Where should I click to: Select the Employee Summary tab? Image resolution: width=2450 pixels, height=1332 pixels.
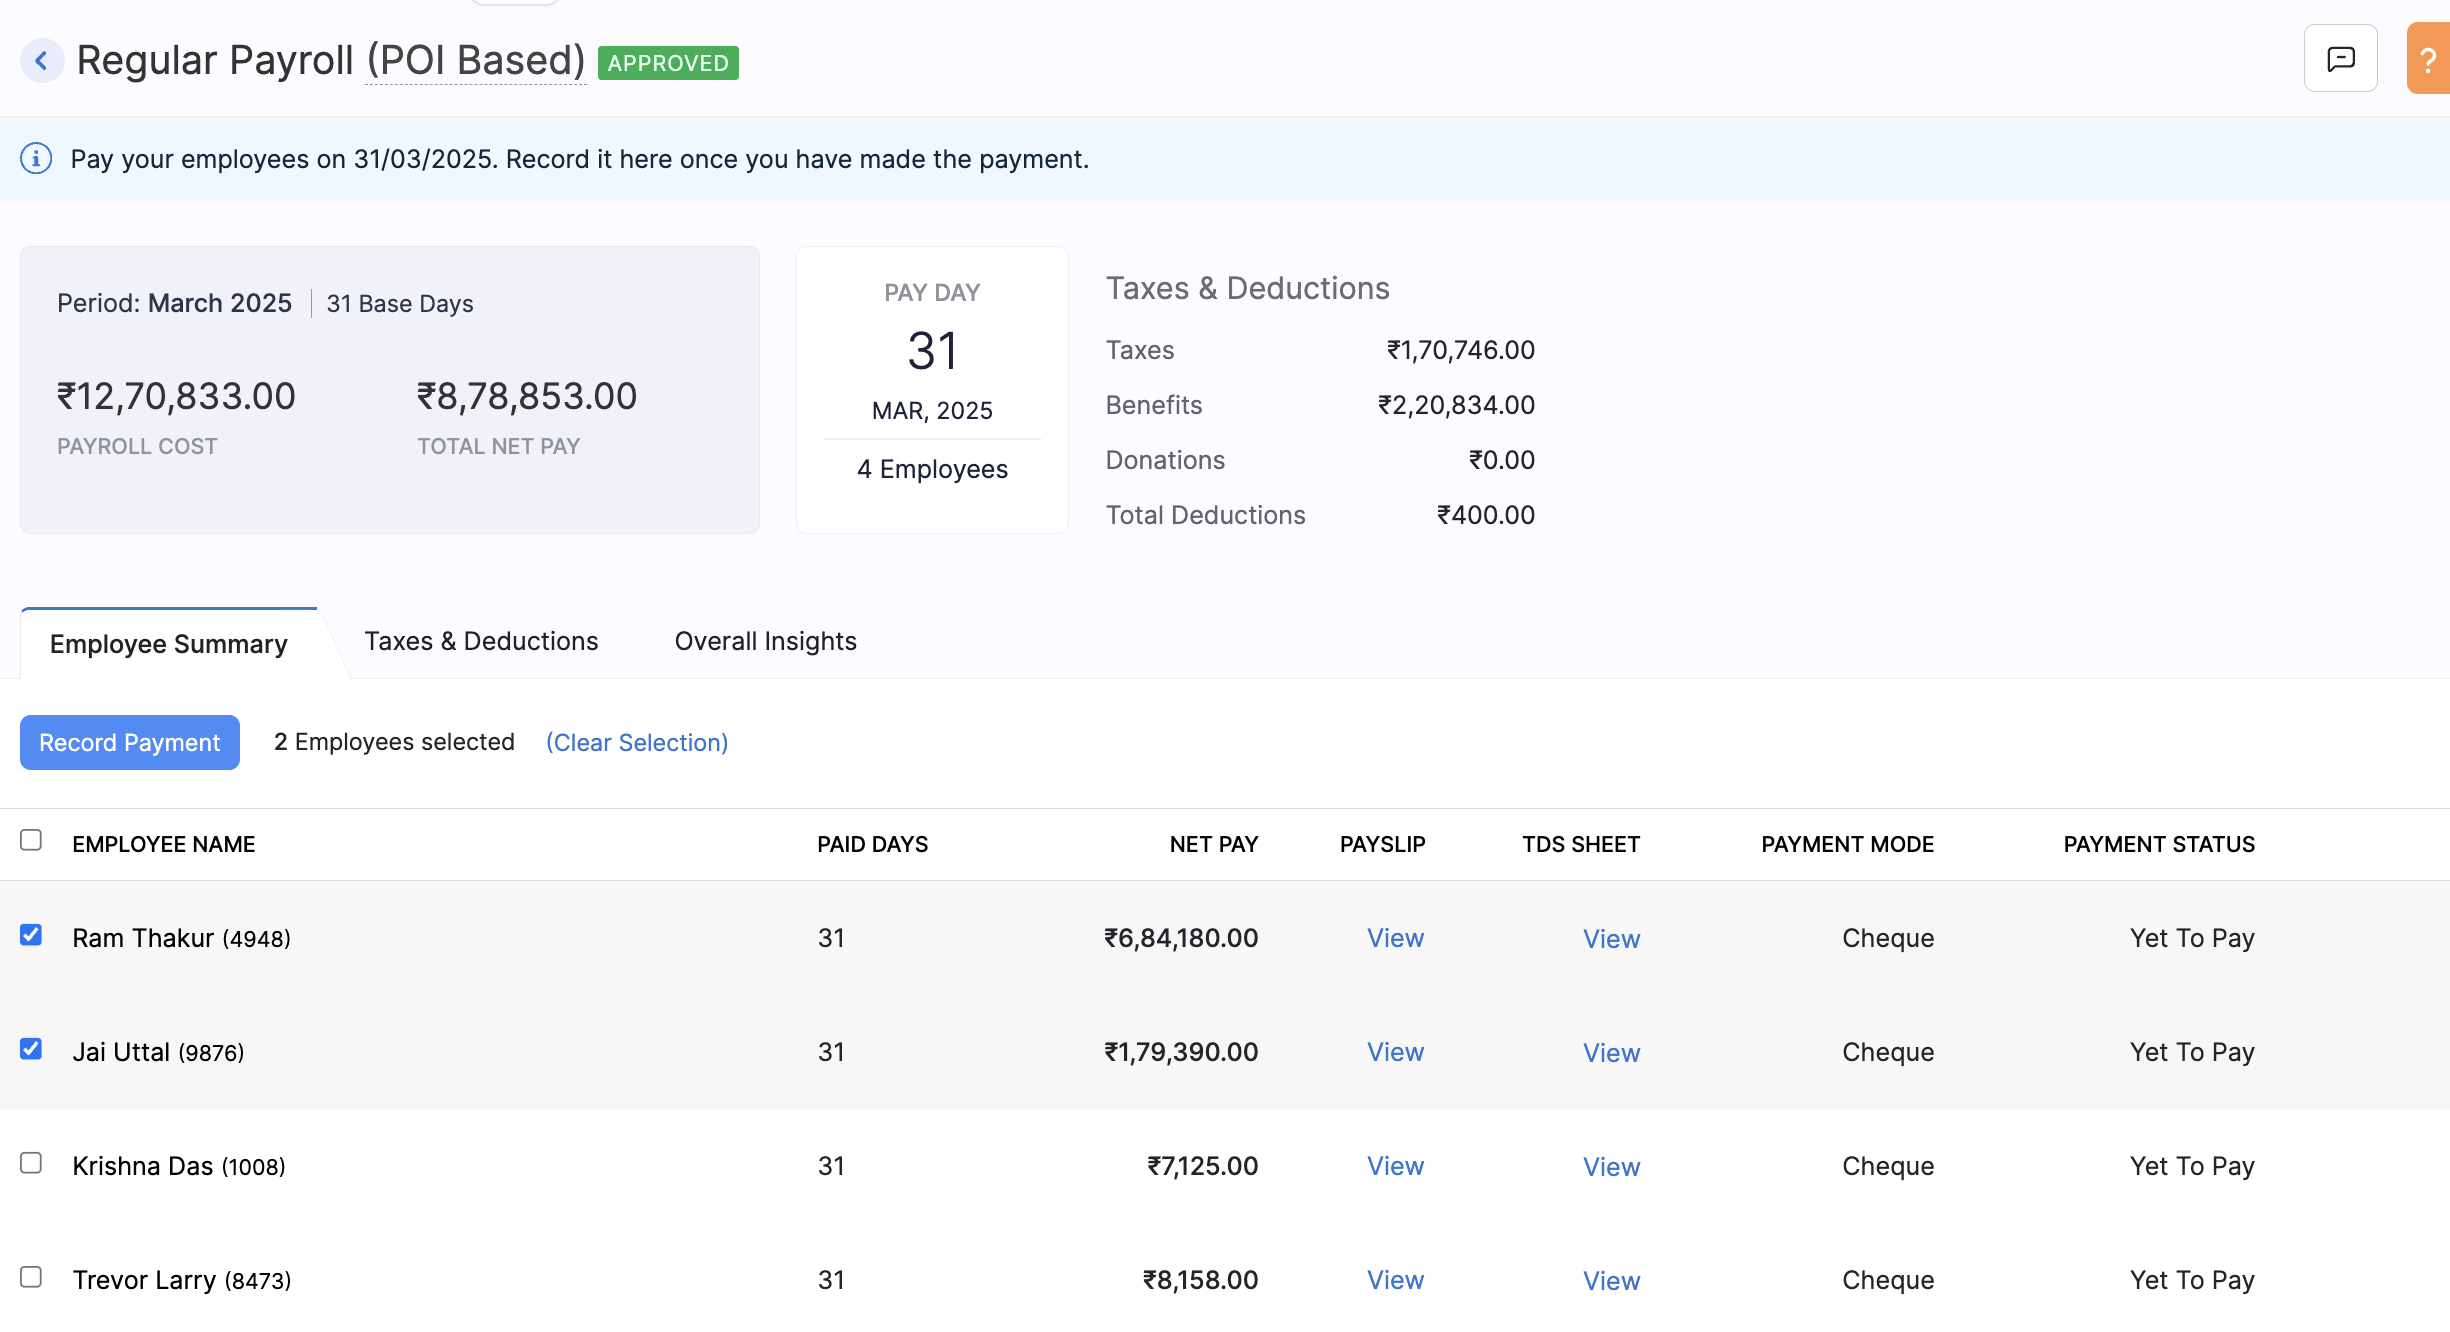[x=169, y=644]
